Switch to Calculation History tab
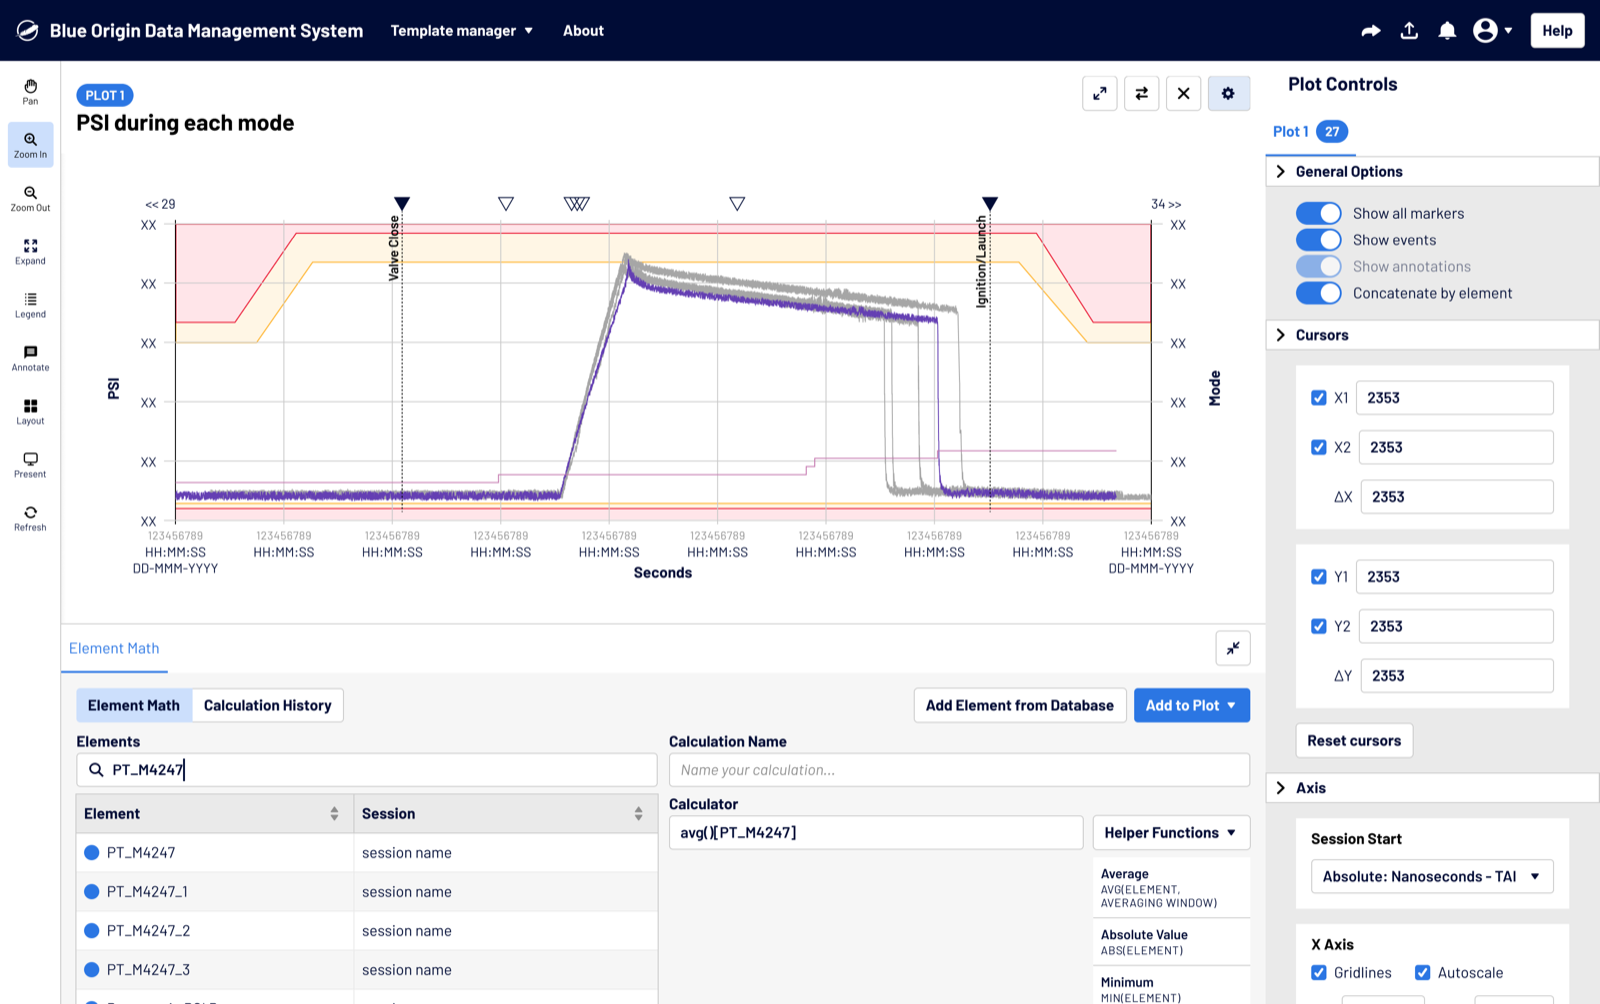Screen dimensions: 1600x1004 267,705
